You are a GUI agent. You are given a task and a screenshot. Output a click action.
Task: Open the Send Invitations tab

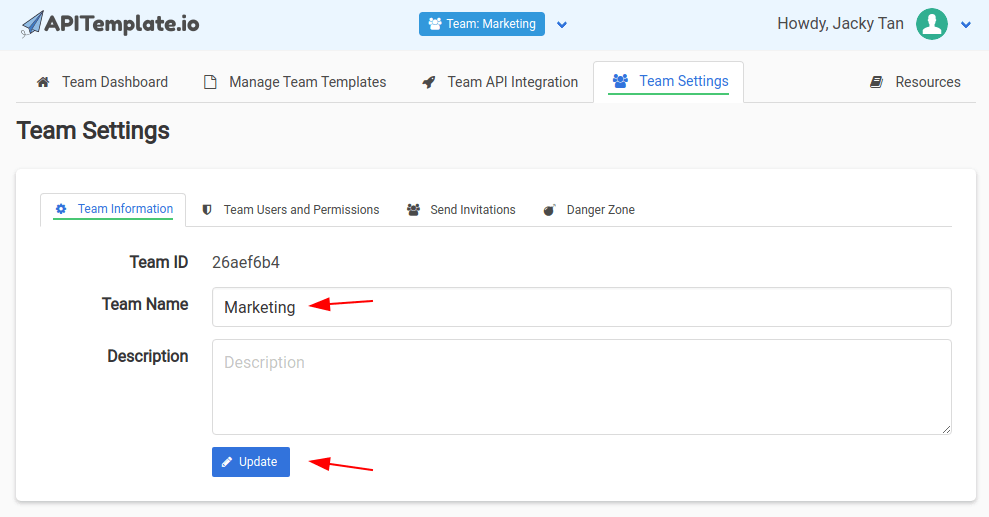point(472,210)
